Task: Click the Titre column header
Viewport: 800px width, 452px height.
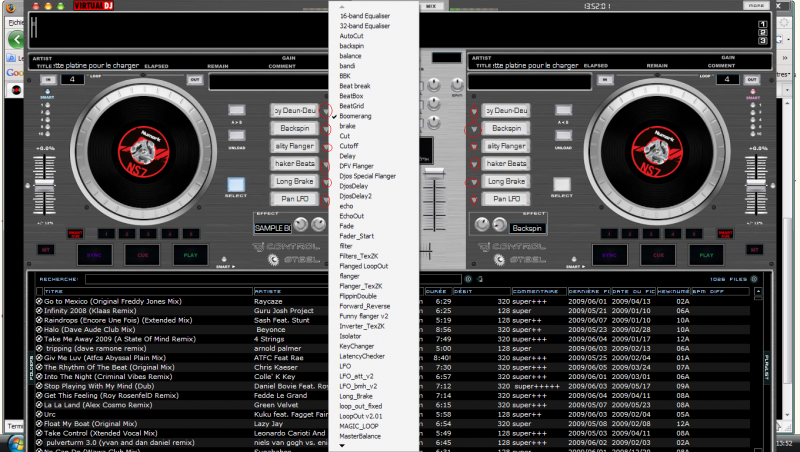Action: click(x=54, y=291)
